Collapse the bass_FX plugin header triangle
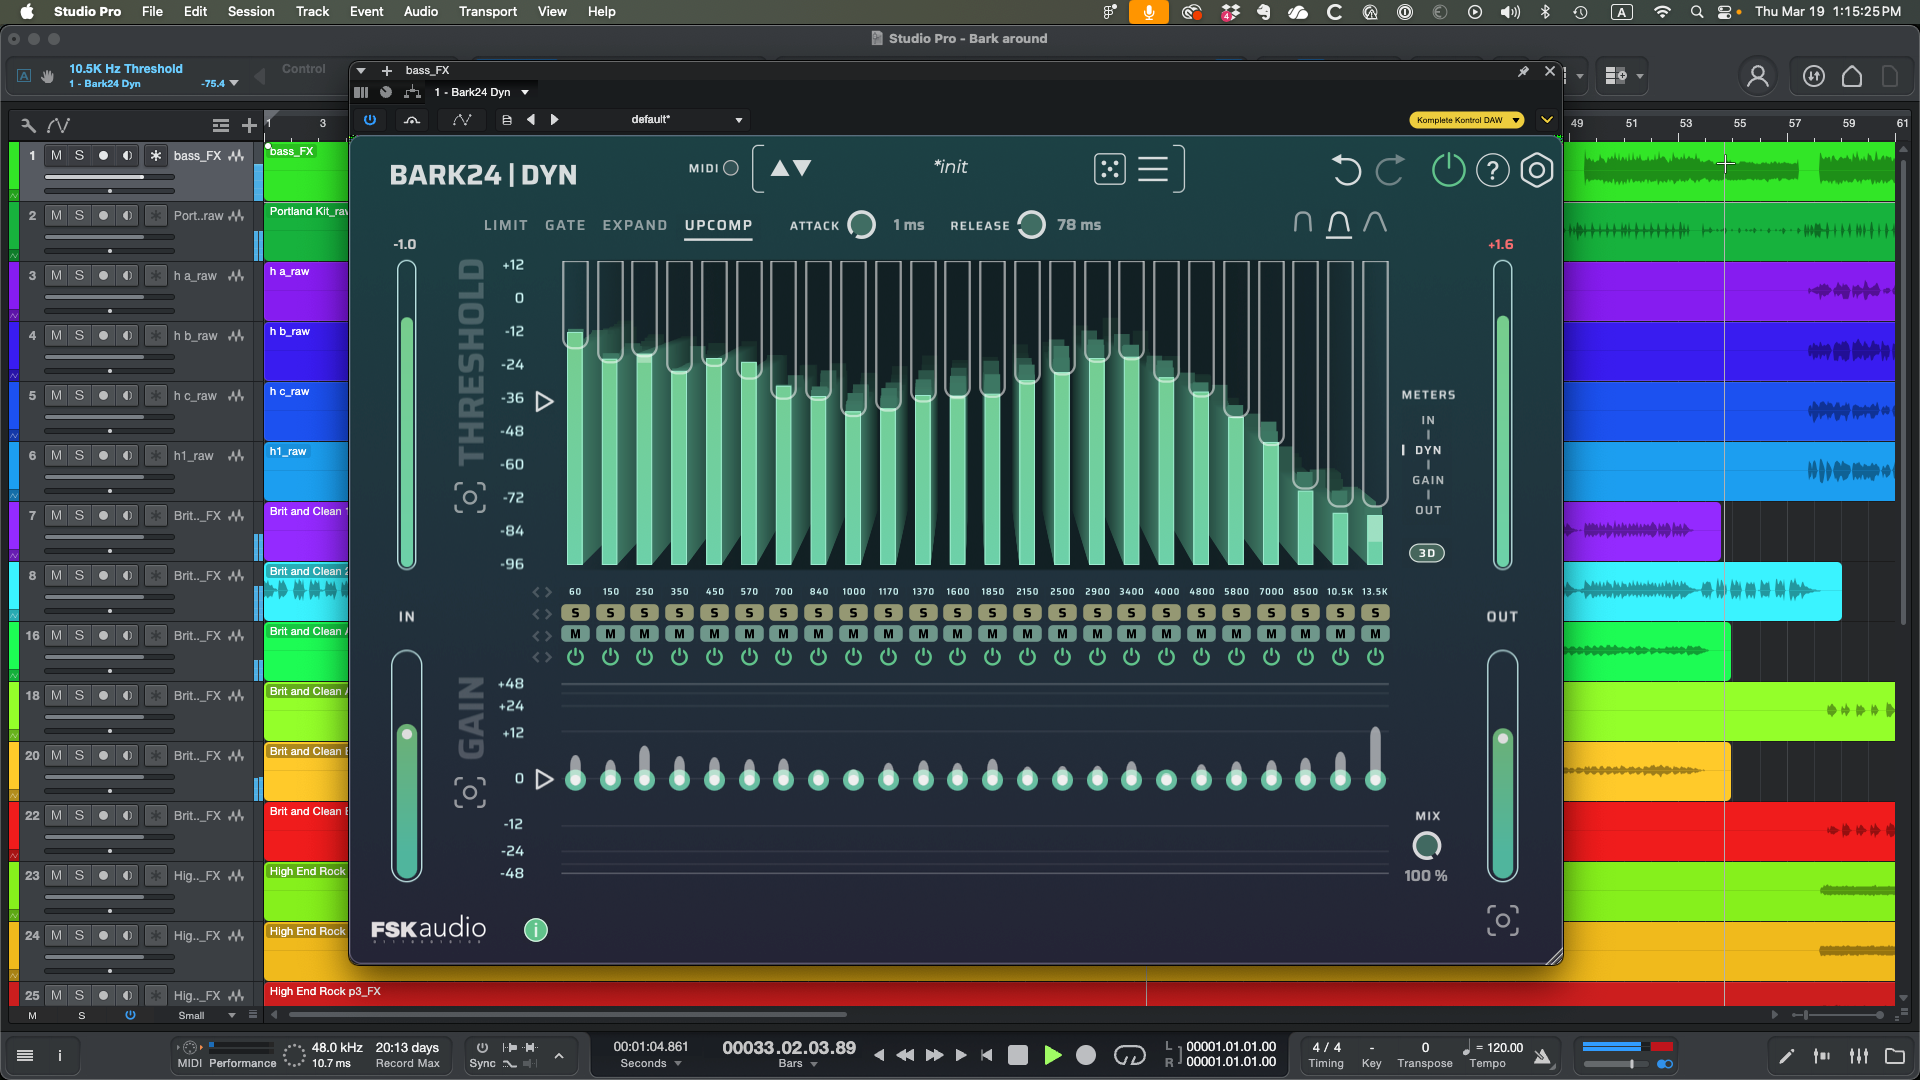The height and width of the screenshot is (1080, 1920). (361, 71)
